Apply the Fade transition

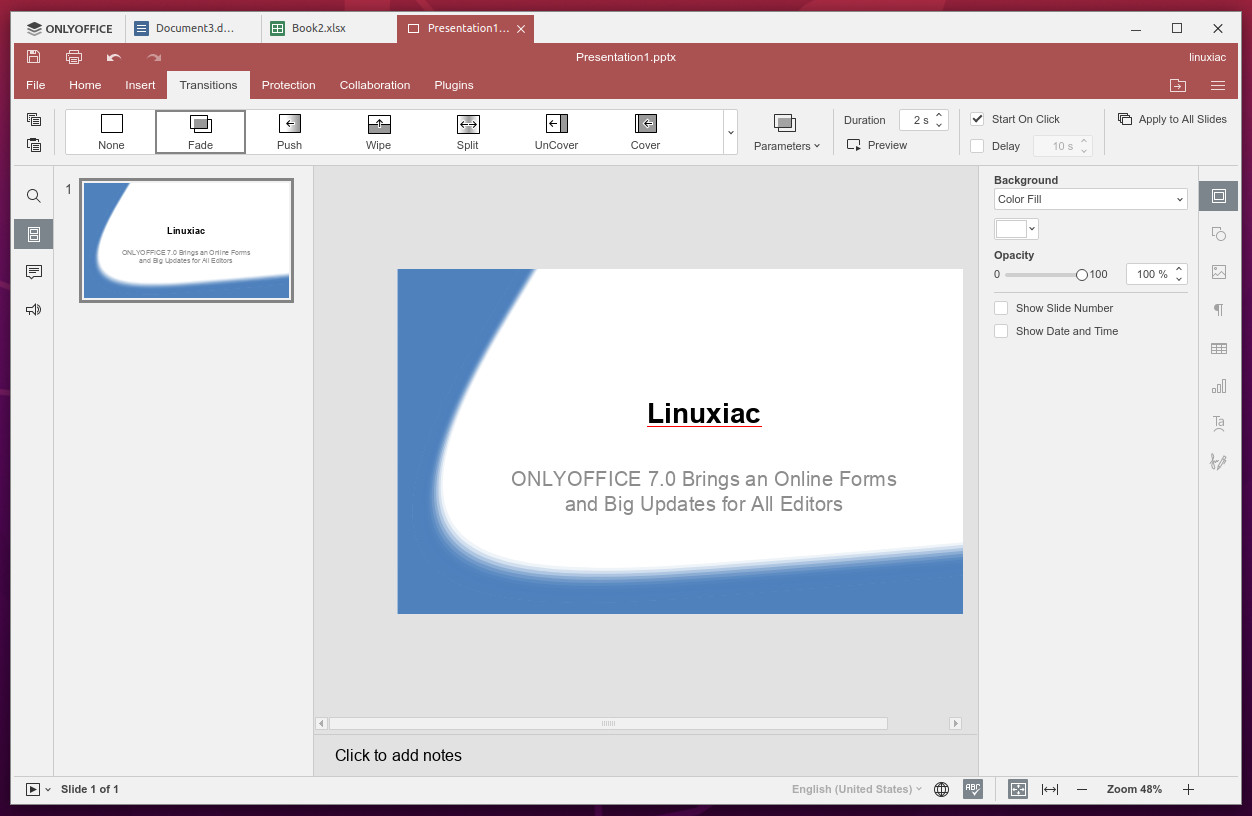coord(200,132)
